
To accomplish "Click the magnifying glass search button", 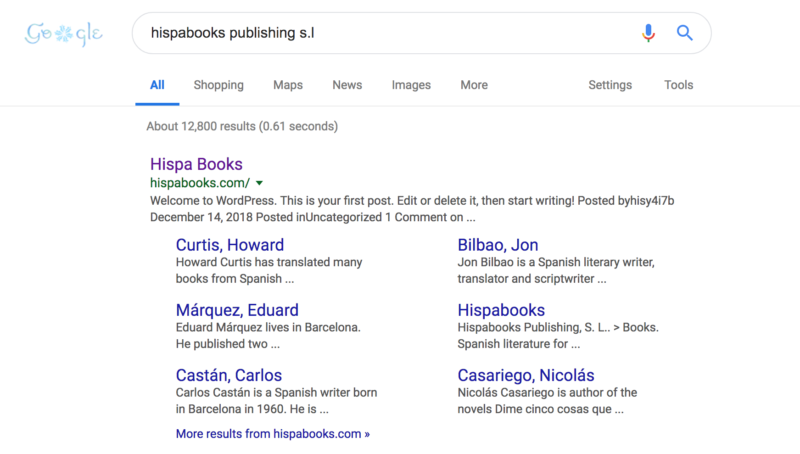I will [x=685, y=33].
